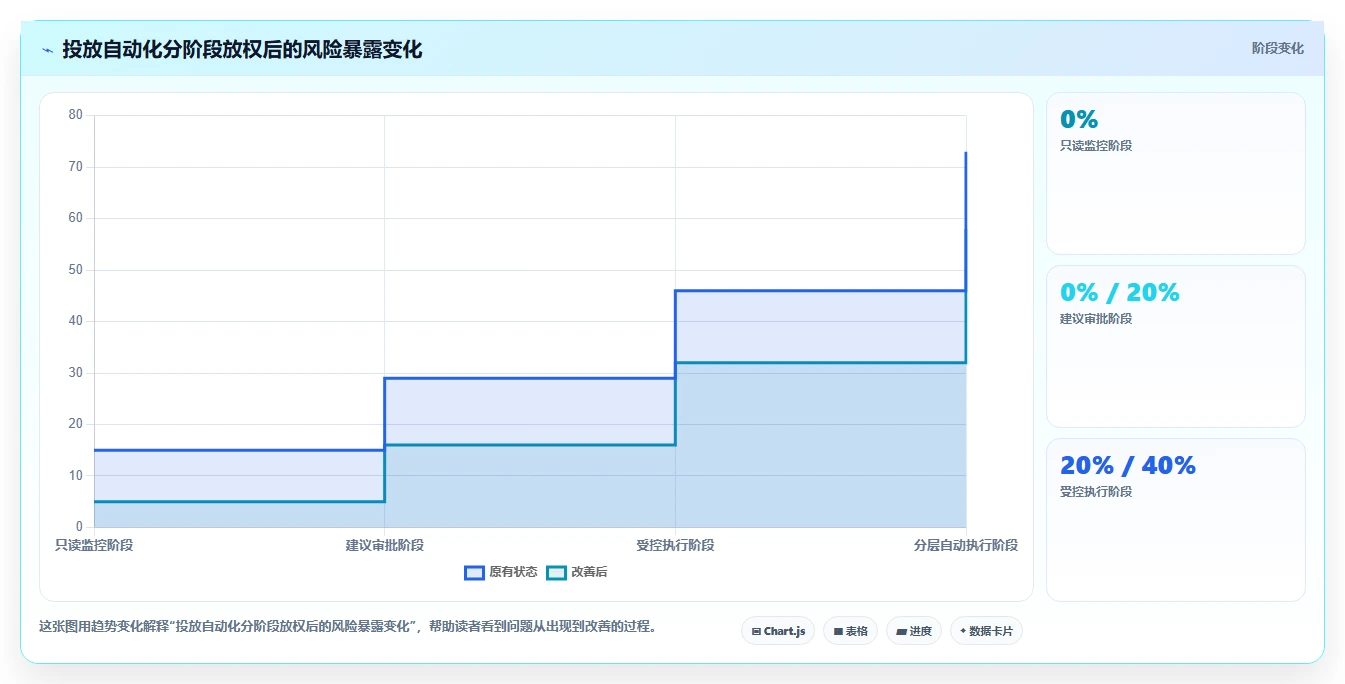Click the blue 原有状态 step line at 46
1345x684 pixels.
(x=820, y=291)
